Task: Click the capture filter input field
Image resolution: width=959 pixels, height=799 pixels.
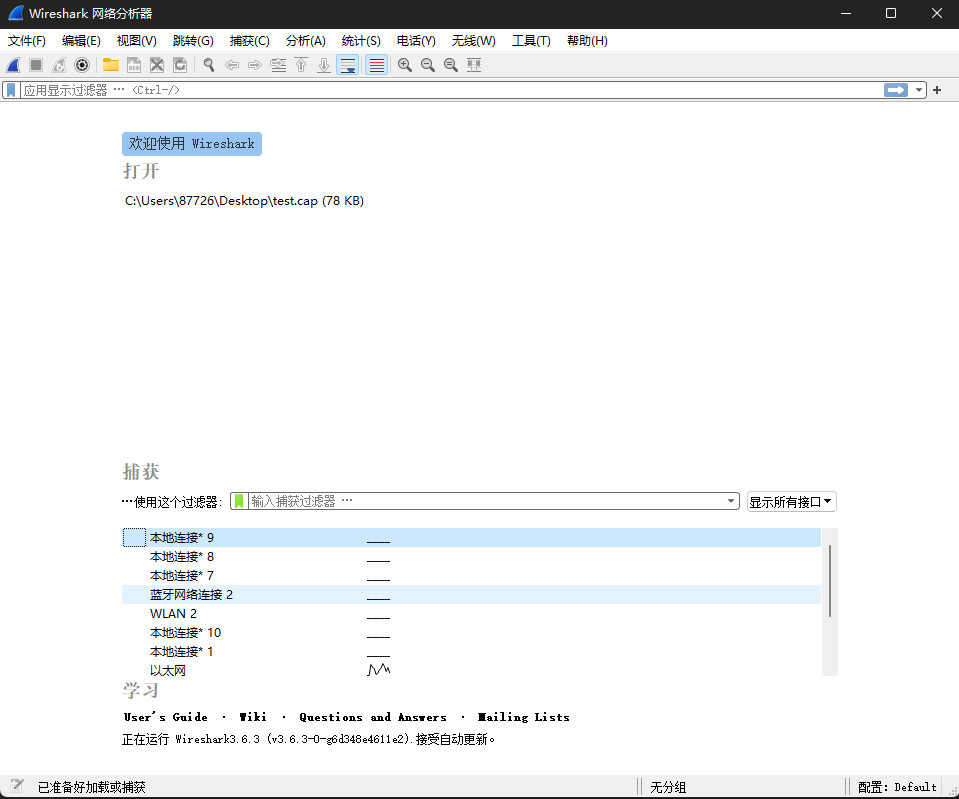Action: 486,502
